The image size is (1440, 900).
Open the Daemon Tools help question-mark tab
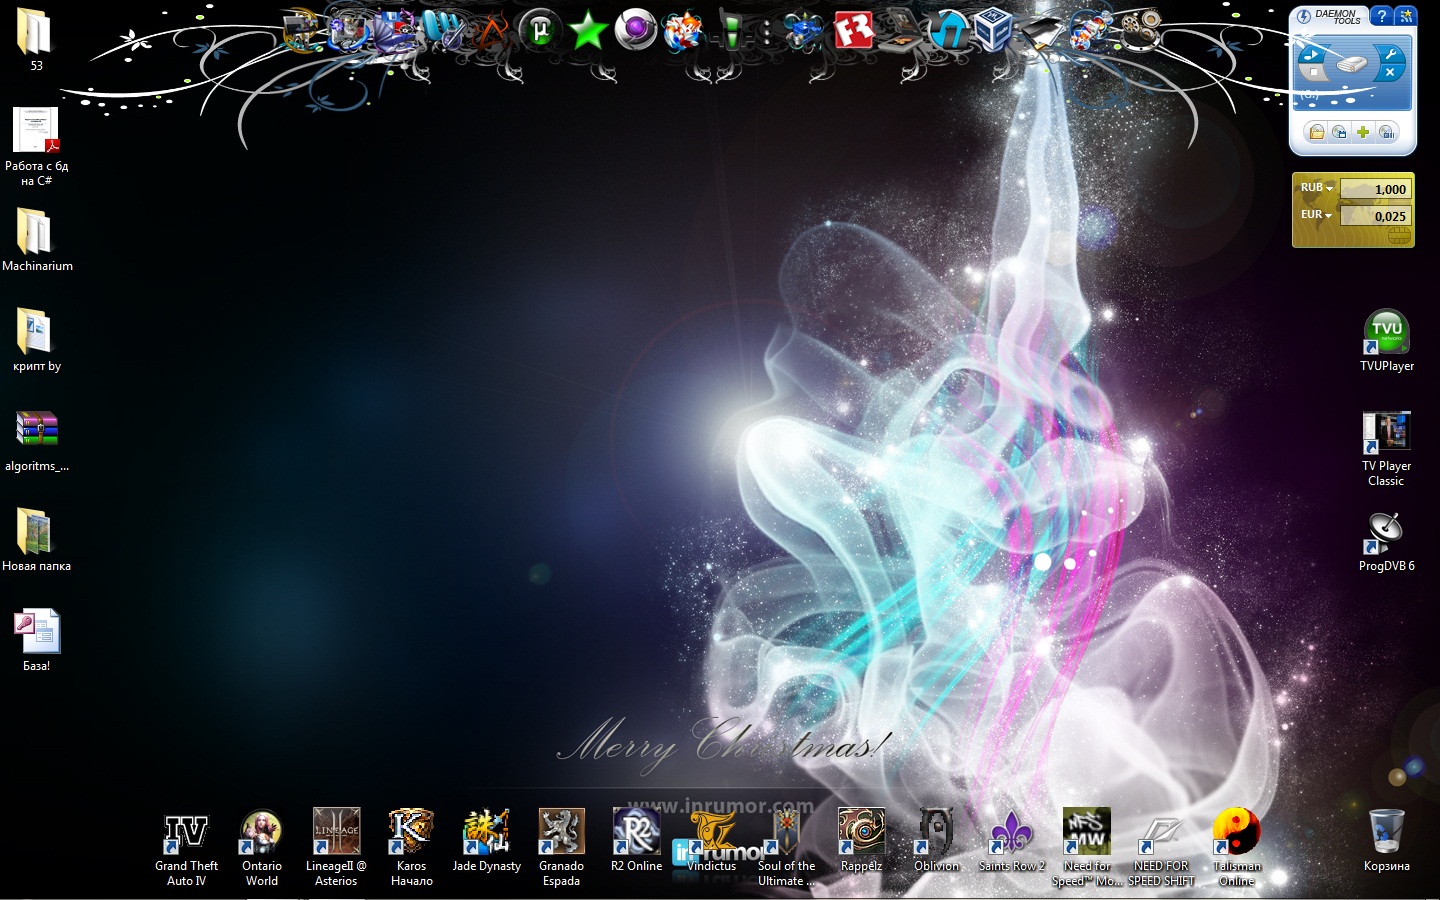click(x=1381, y=16)
